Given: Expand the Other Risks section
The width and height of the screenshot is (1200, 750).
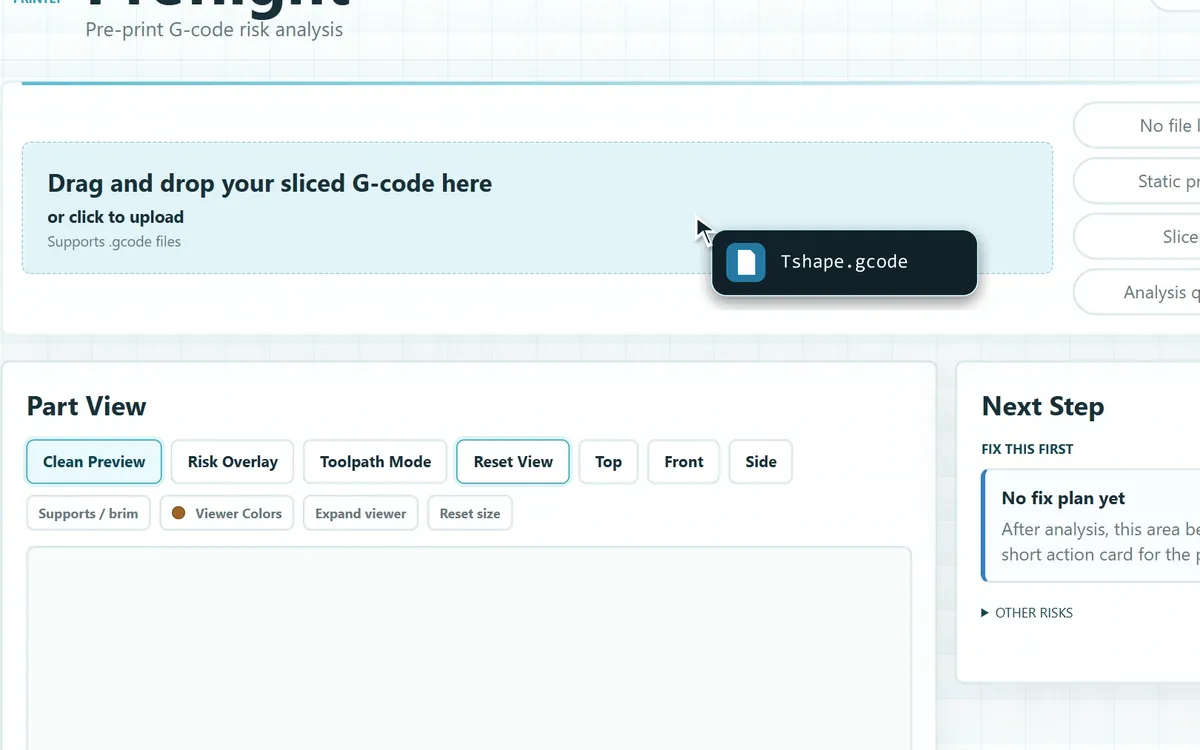Looking at the screenshot, I should pos(1027,613).
